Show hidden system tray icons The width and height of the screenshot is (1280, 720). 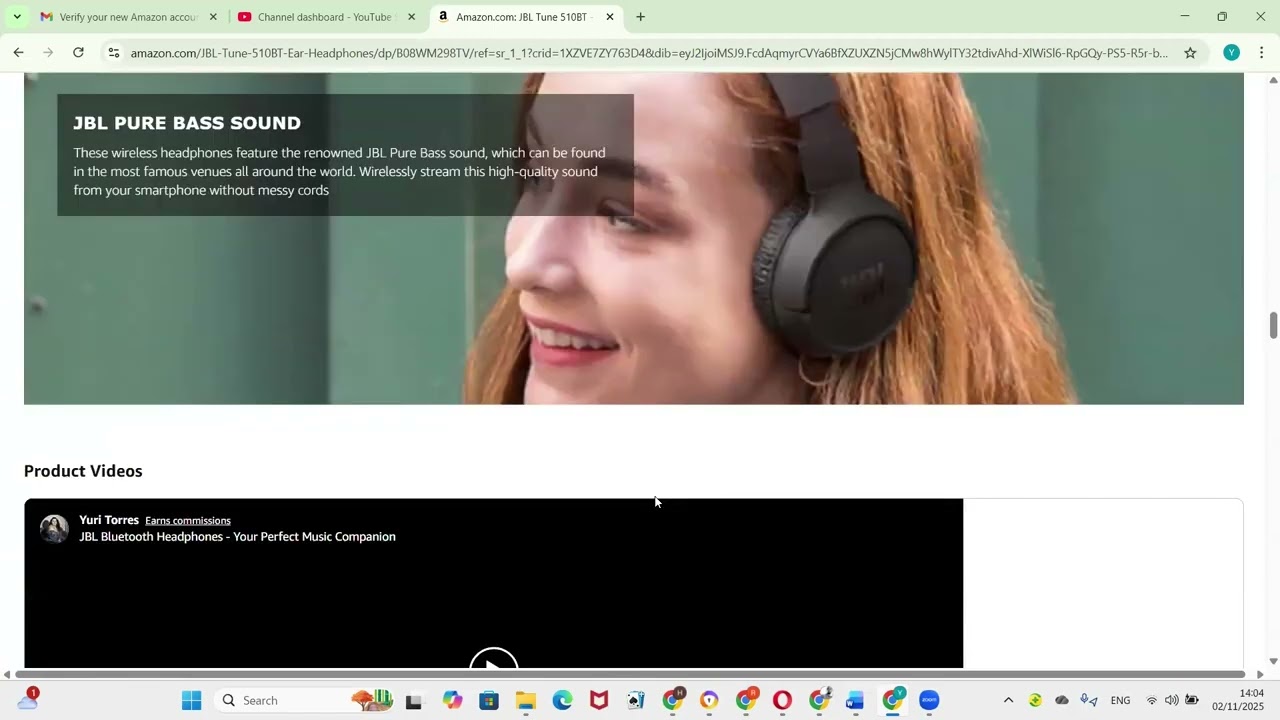tap(1008, 700)
